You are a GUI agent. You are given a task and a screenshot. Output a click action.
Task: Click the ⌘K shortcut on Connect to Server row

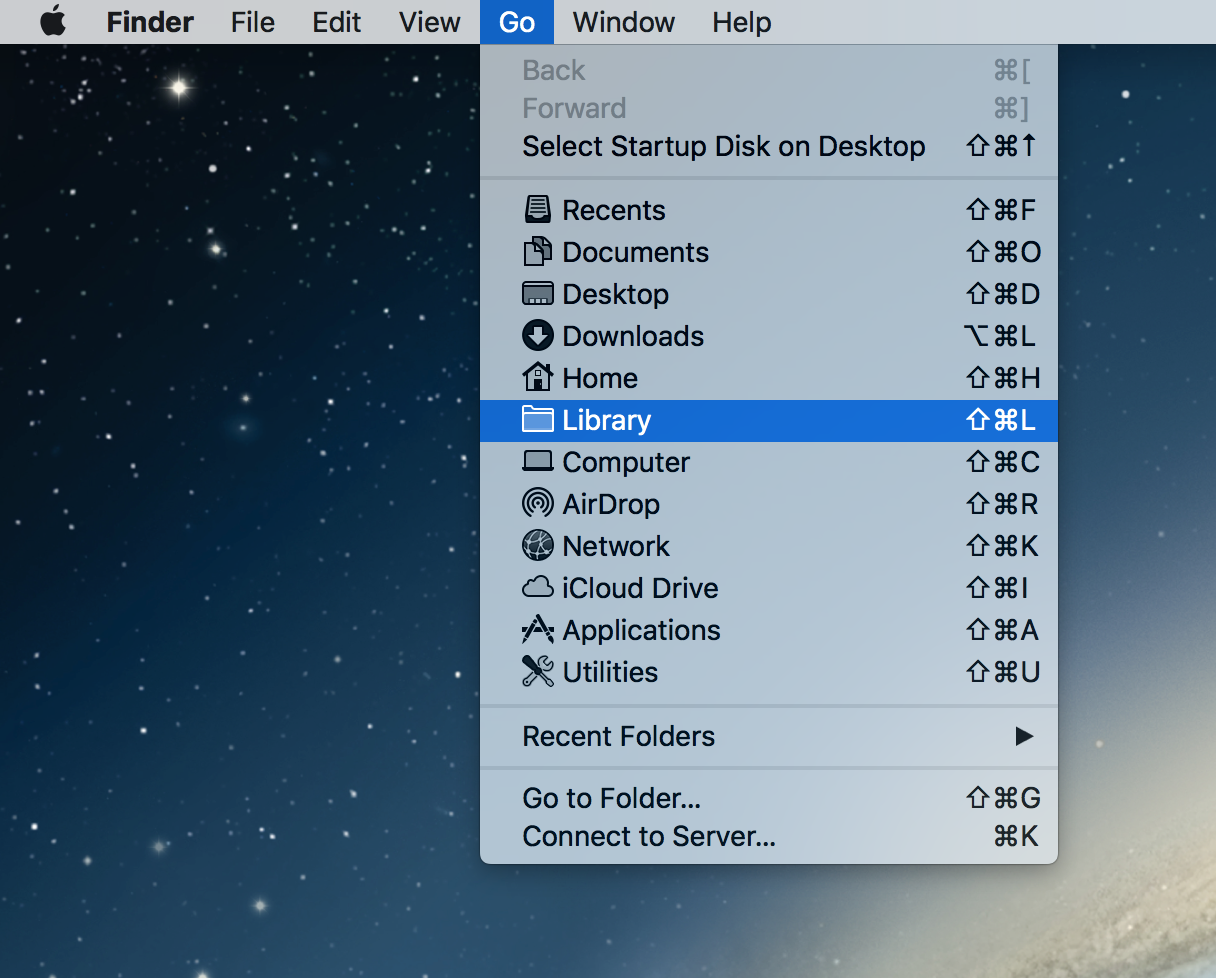(1016, 836)
